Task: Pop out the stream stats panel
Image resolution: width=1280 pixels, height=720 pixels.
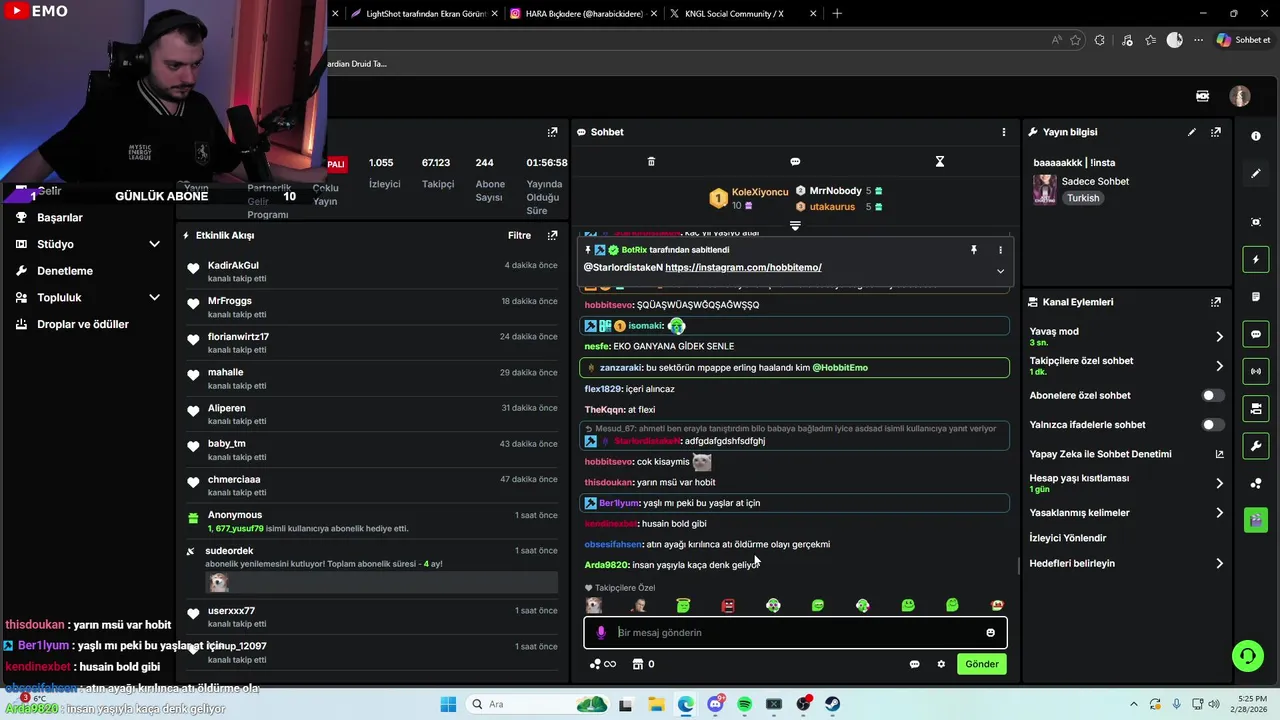Action: click(x=552, y=132)
